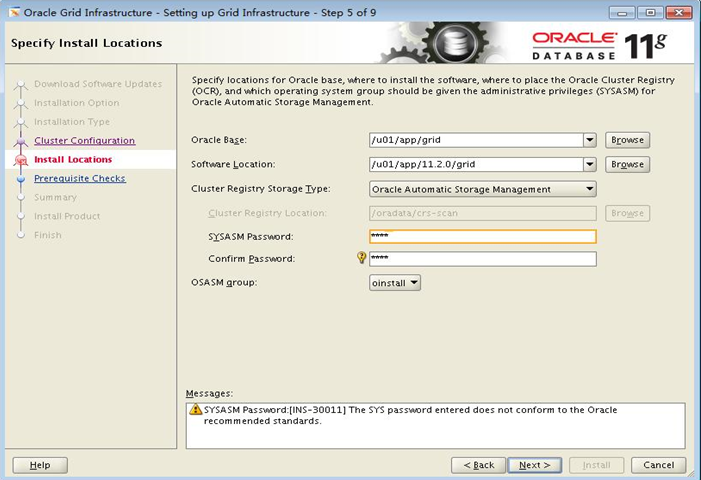Viewport: 701px width, 480px height.
Task: Focus the SYSASM Password field
Action: [x=482, y=237]
